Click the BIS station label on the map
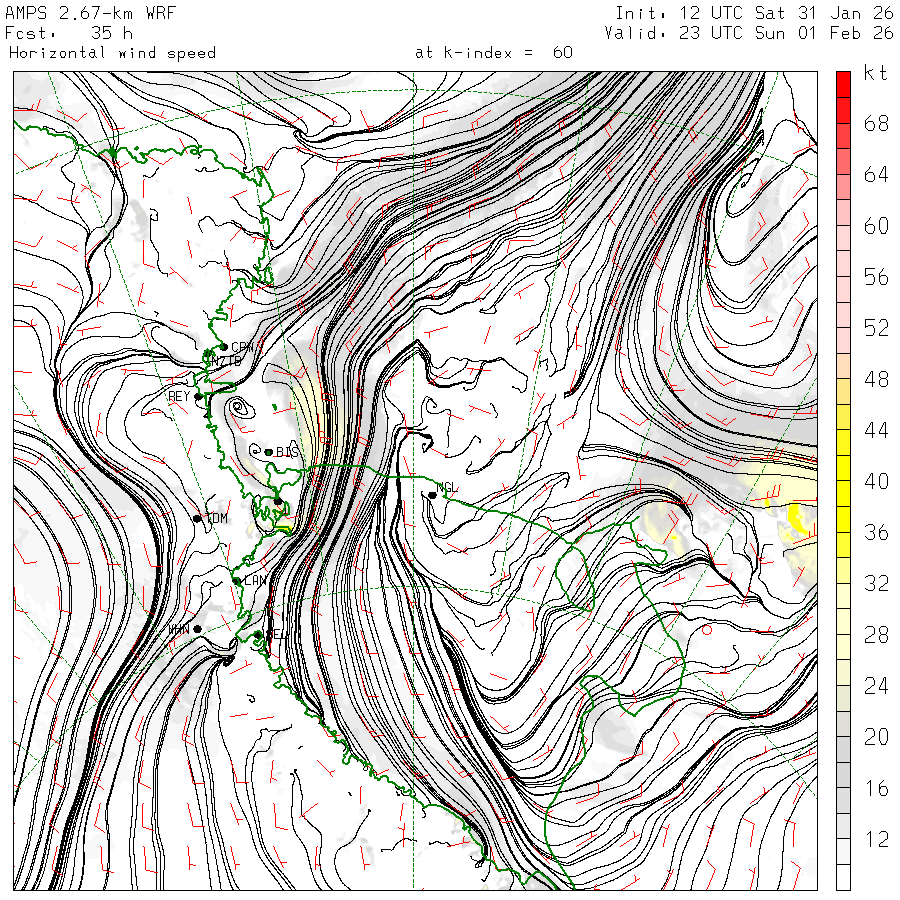Viewport: 900px width, 900px height. point(287,452)
